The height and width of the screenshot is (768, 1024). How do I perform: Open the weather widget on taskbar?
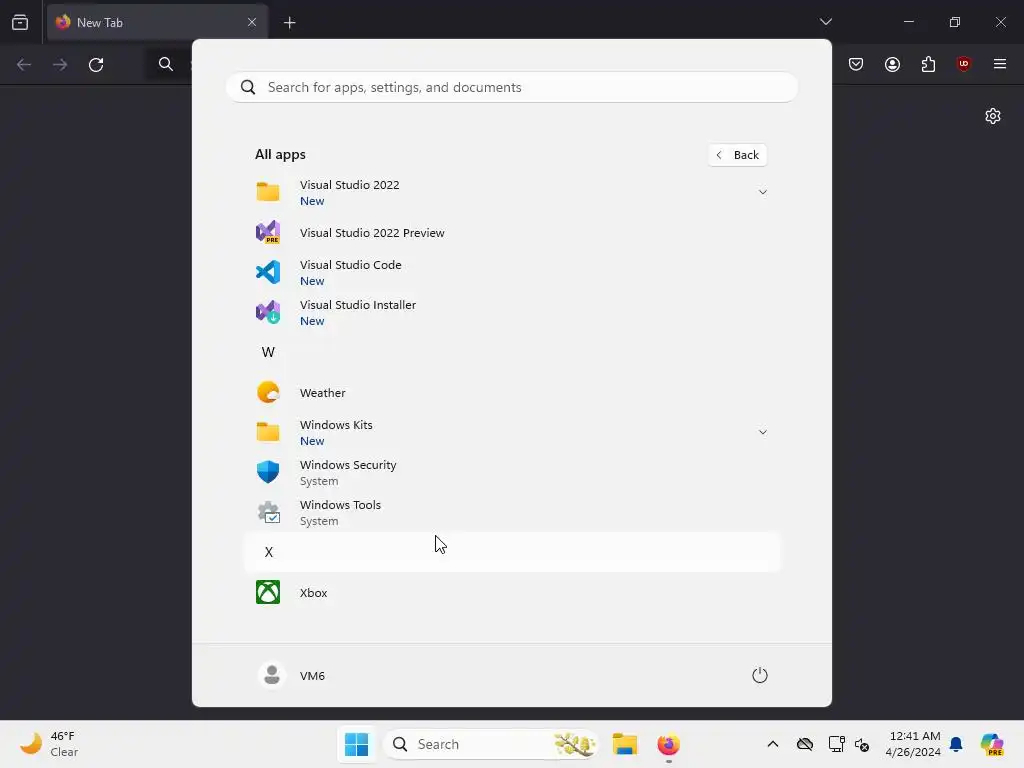click(49, 744)
